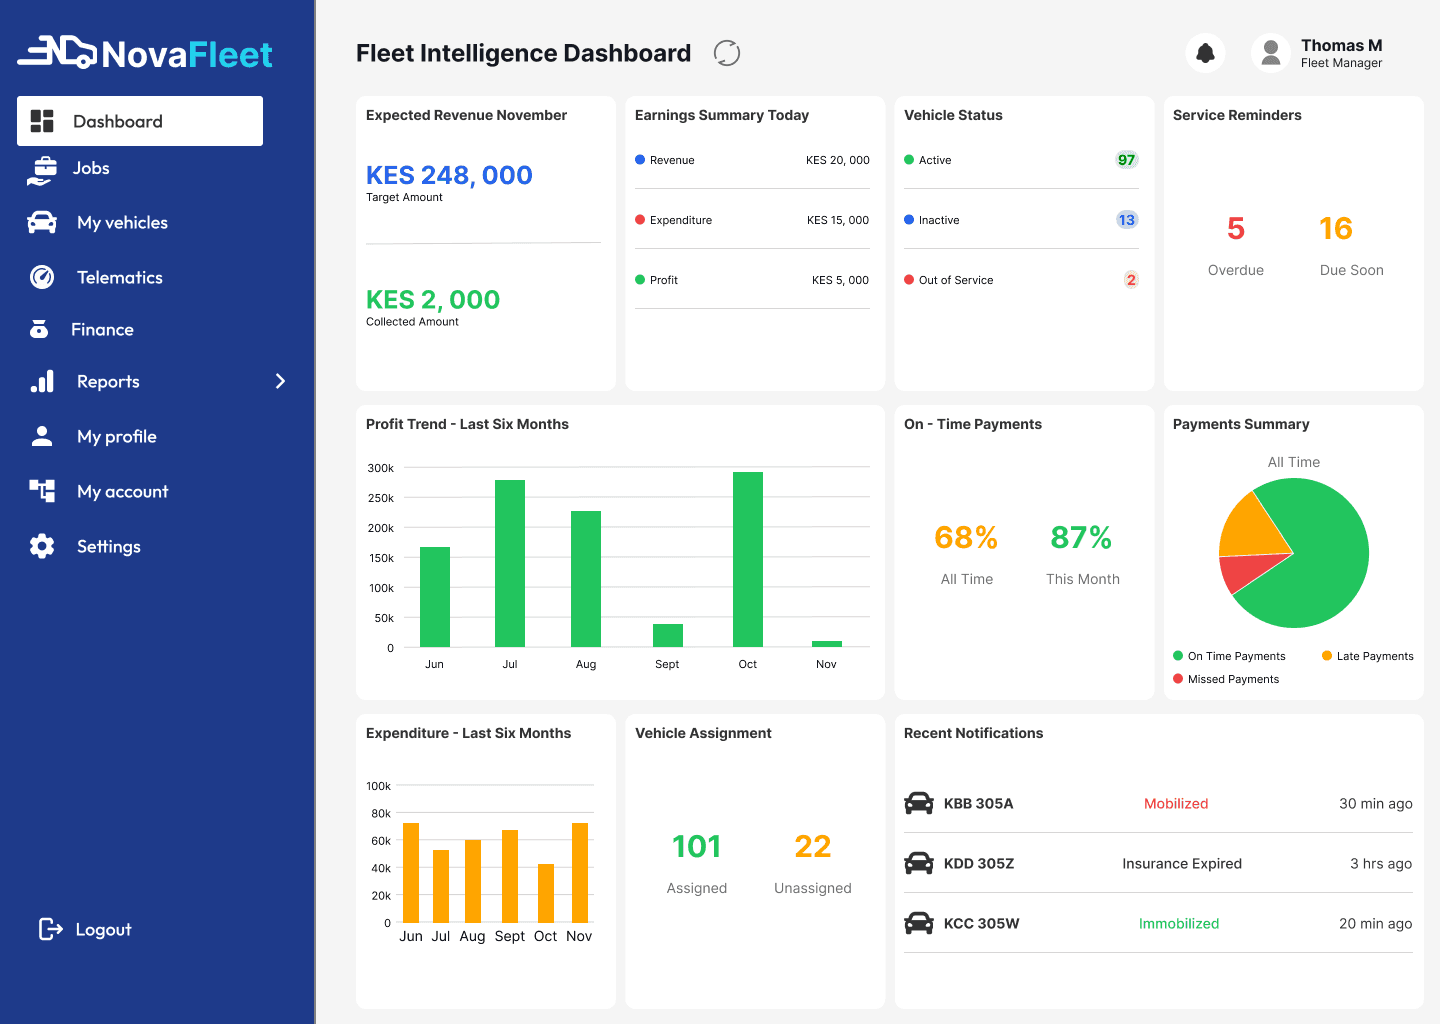Viewport: 1440px width, 1024px height.
Task: Click the Thomas M avatar icon
Action: coord(1271,53)
